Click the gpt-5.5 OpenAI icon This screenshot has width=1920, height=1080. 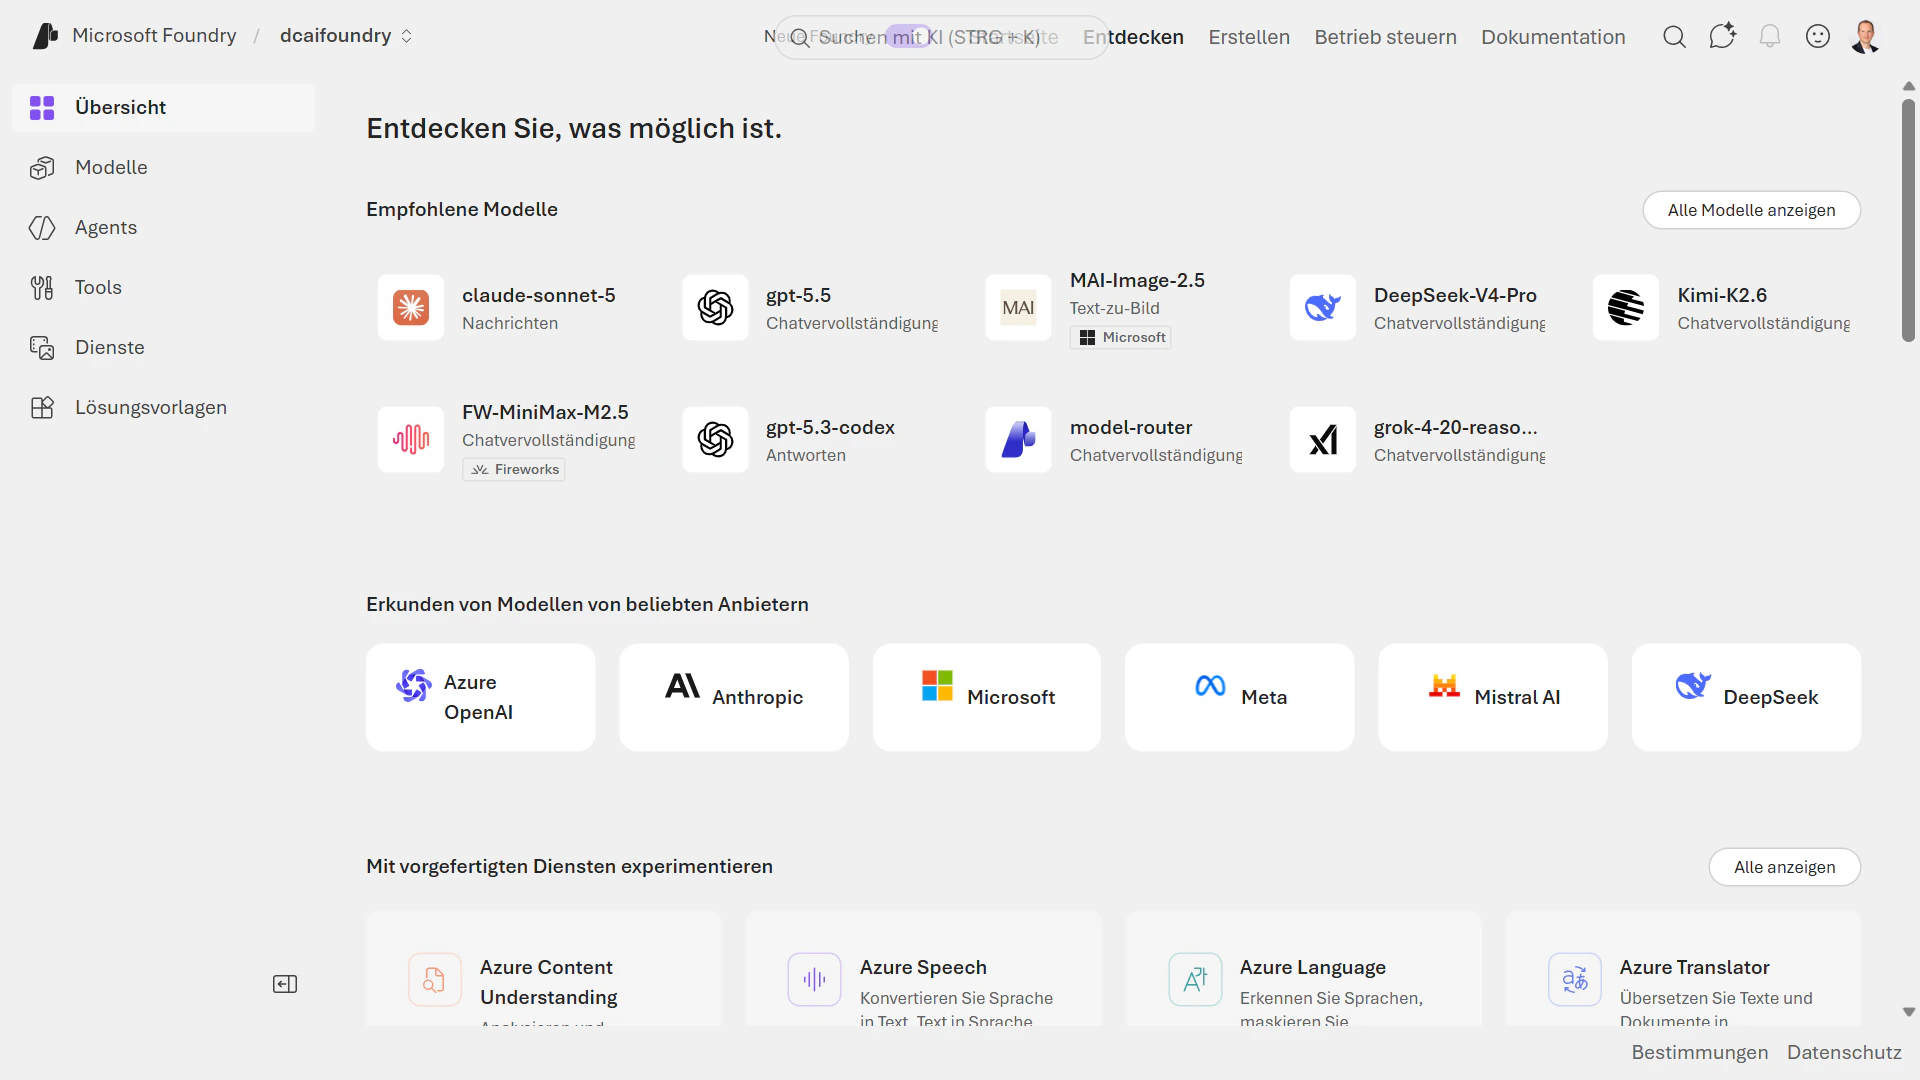point(715,308)
